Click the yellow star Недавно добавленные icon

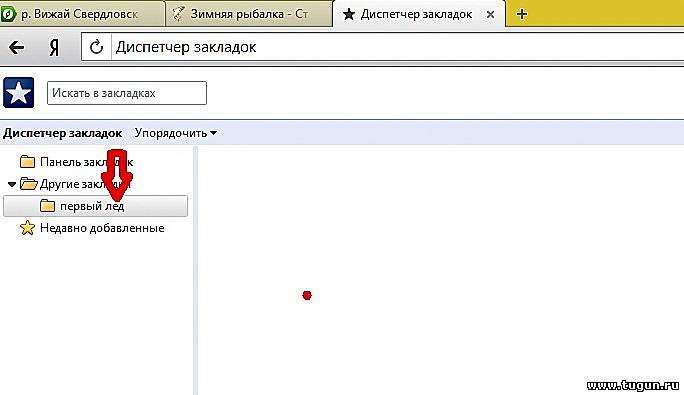pyautogui.click(x=27, y=228)
